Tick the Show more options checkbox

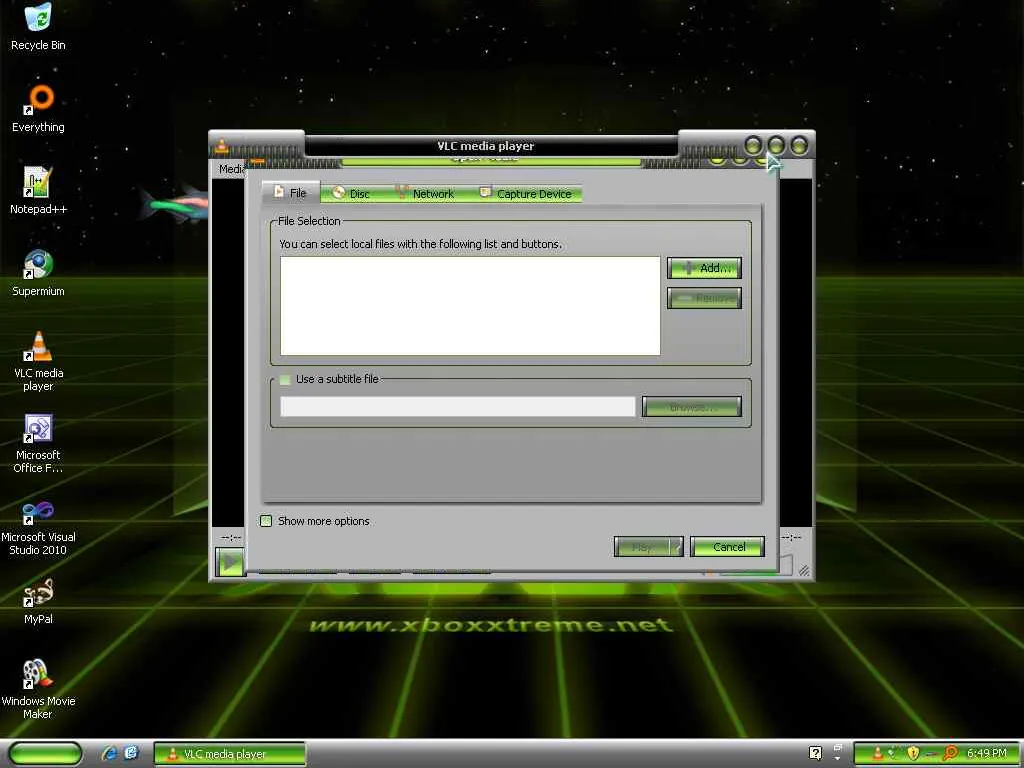pyautogui.click(x=266, y=520)
